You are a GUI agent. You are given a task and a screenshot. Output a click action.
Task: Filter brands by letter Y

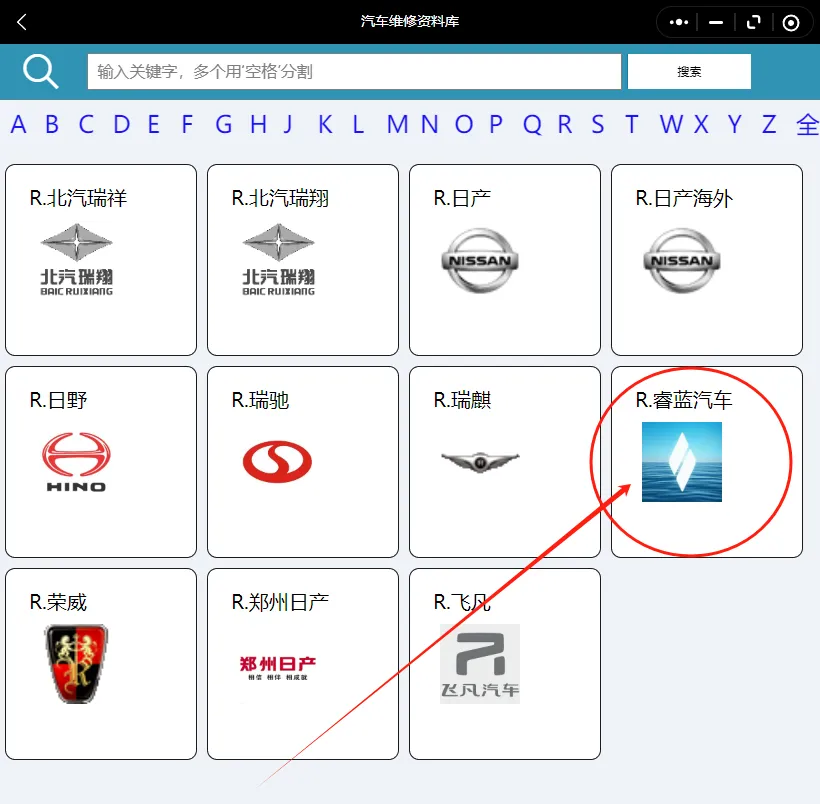click(735, 124)
